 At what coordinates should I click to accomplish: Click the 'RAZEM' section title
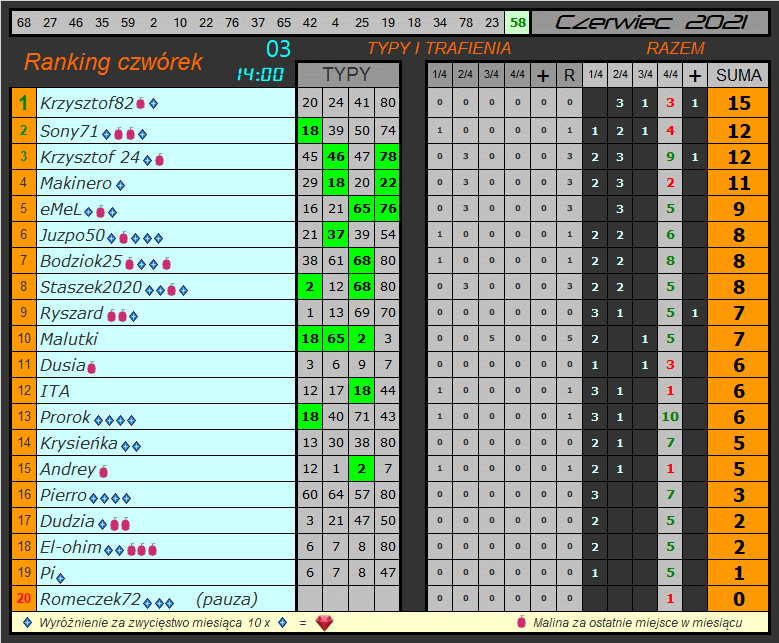point(675,48)
